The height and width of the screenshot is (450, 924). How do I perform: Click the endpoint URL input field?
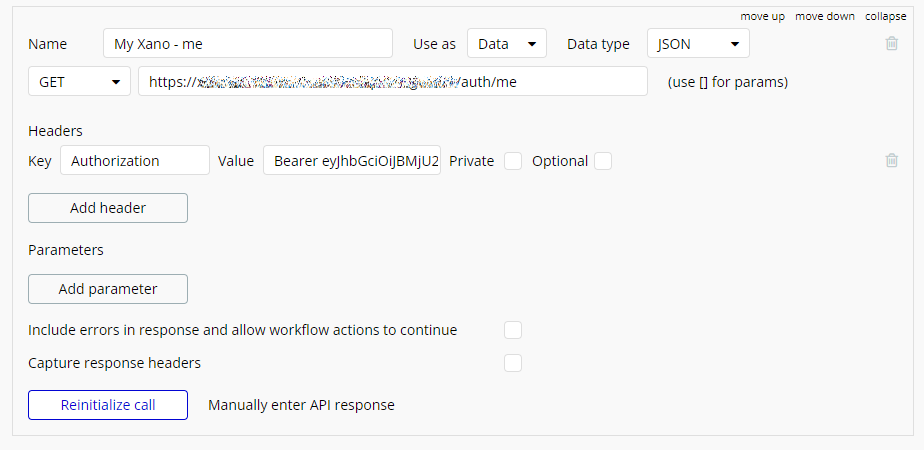tap(393, 82)
